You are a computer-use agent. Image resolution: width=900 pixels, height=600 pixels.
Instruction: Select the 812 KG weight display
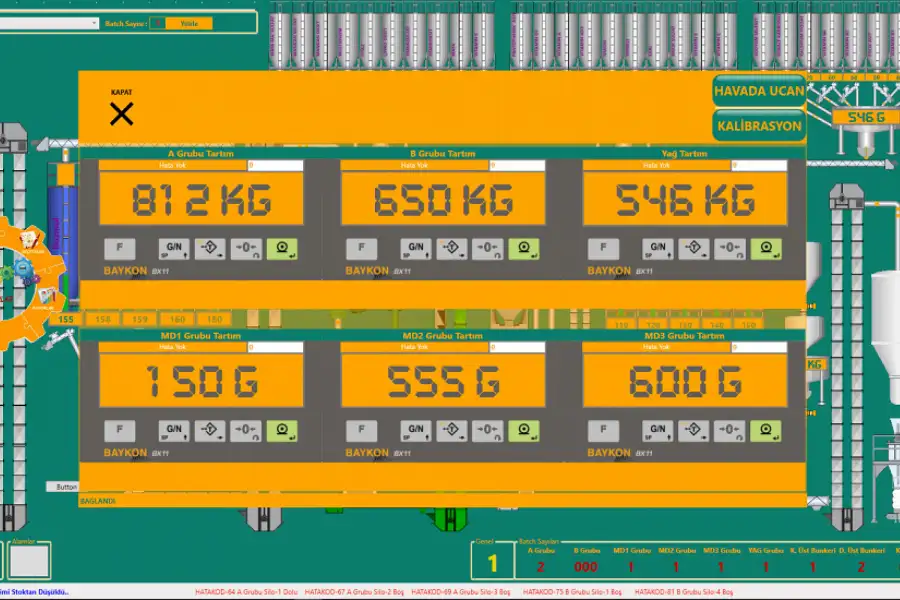coord(201,200)
